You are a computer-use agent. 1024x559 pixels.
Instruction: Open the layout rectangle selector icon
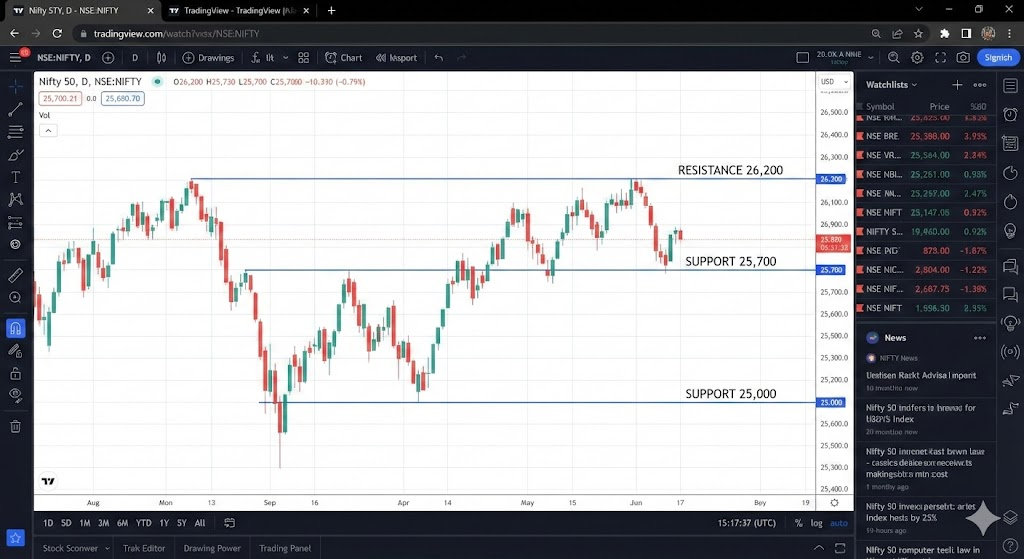click(803, 57)
